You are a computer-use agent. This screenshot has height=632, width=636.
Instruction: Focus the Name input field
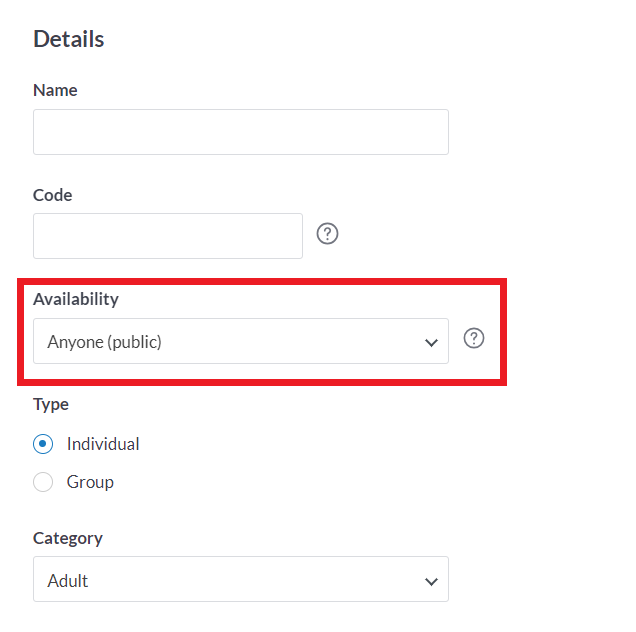pyautogui.click(x=240, y=132)
